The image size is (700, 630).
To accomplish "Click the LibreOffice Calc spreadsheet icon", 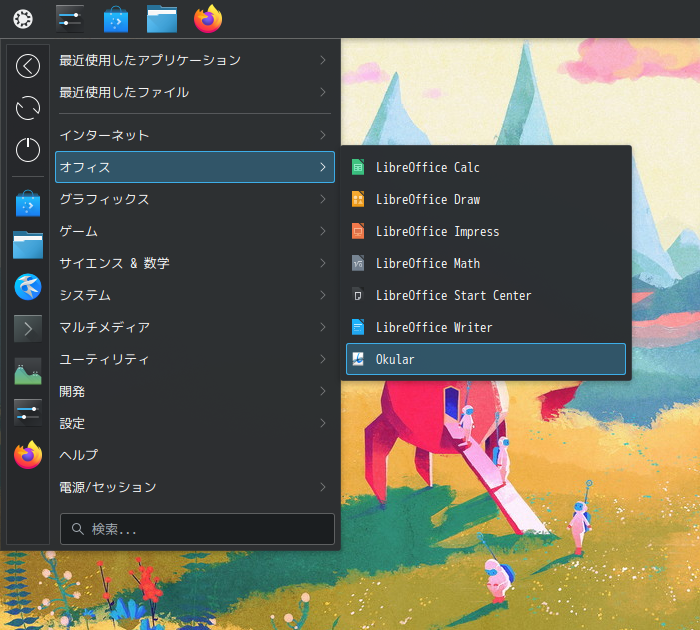I will tap(358, 167).
